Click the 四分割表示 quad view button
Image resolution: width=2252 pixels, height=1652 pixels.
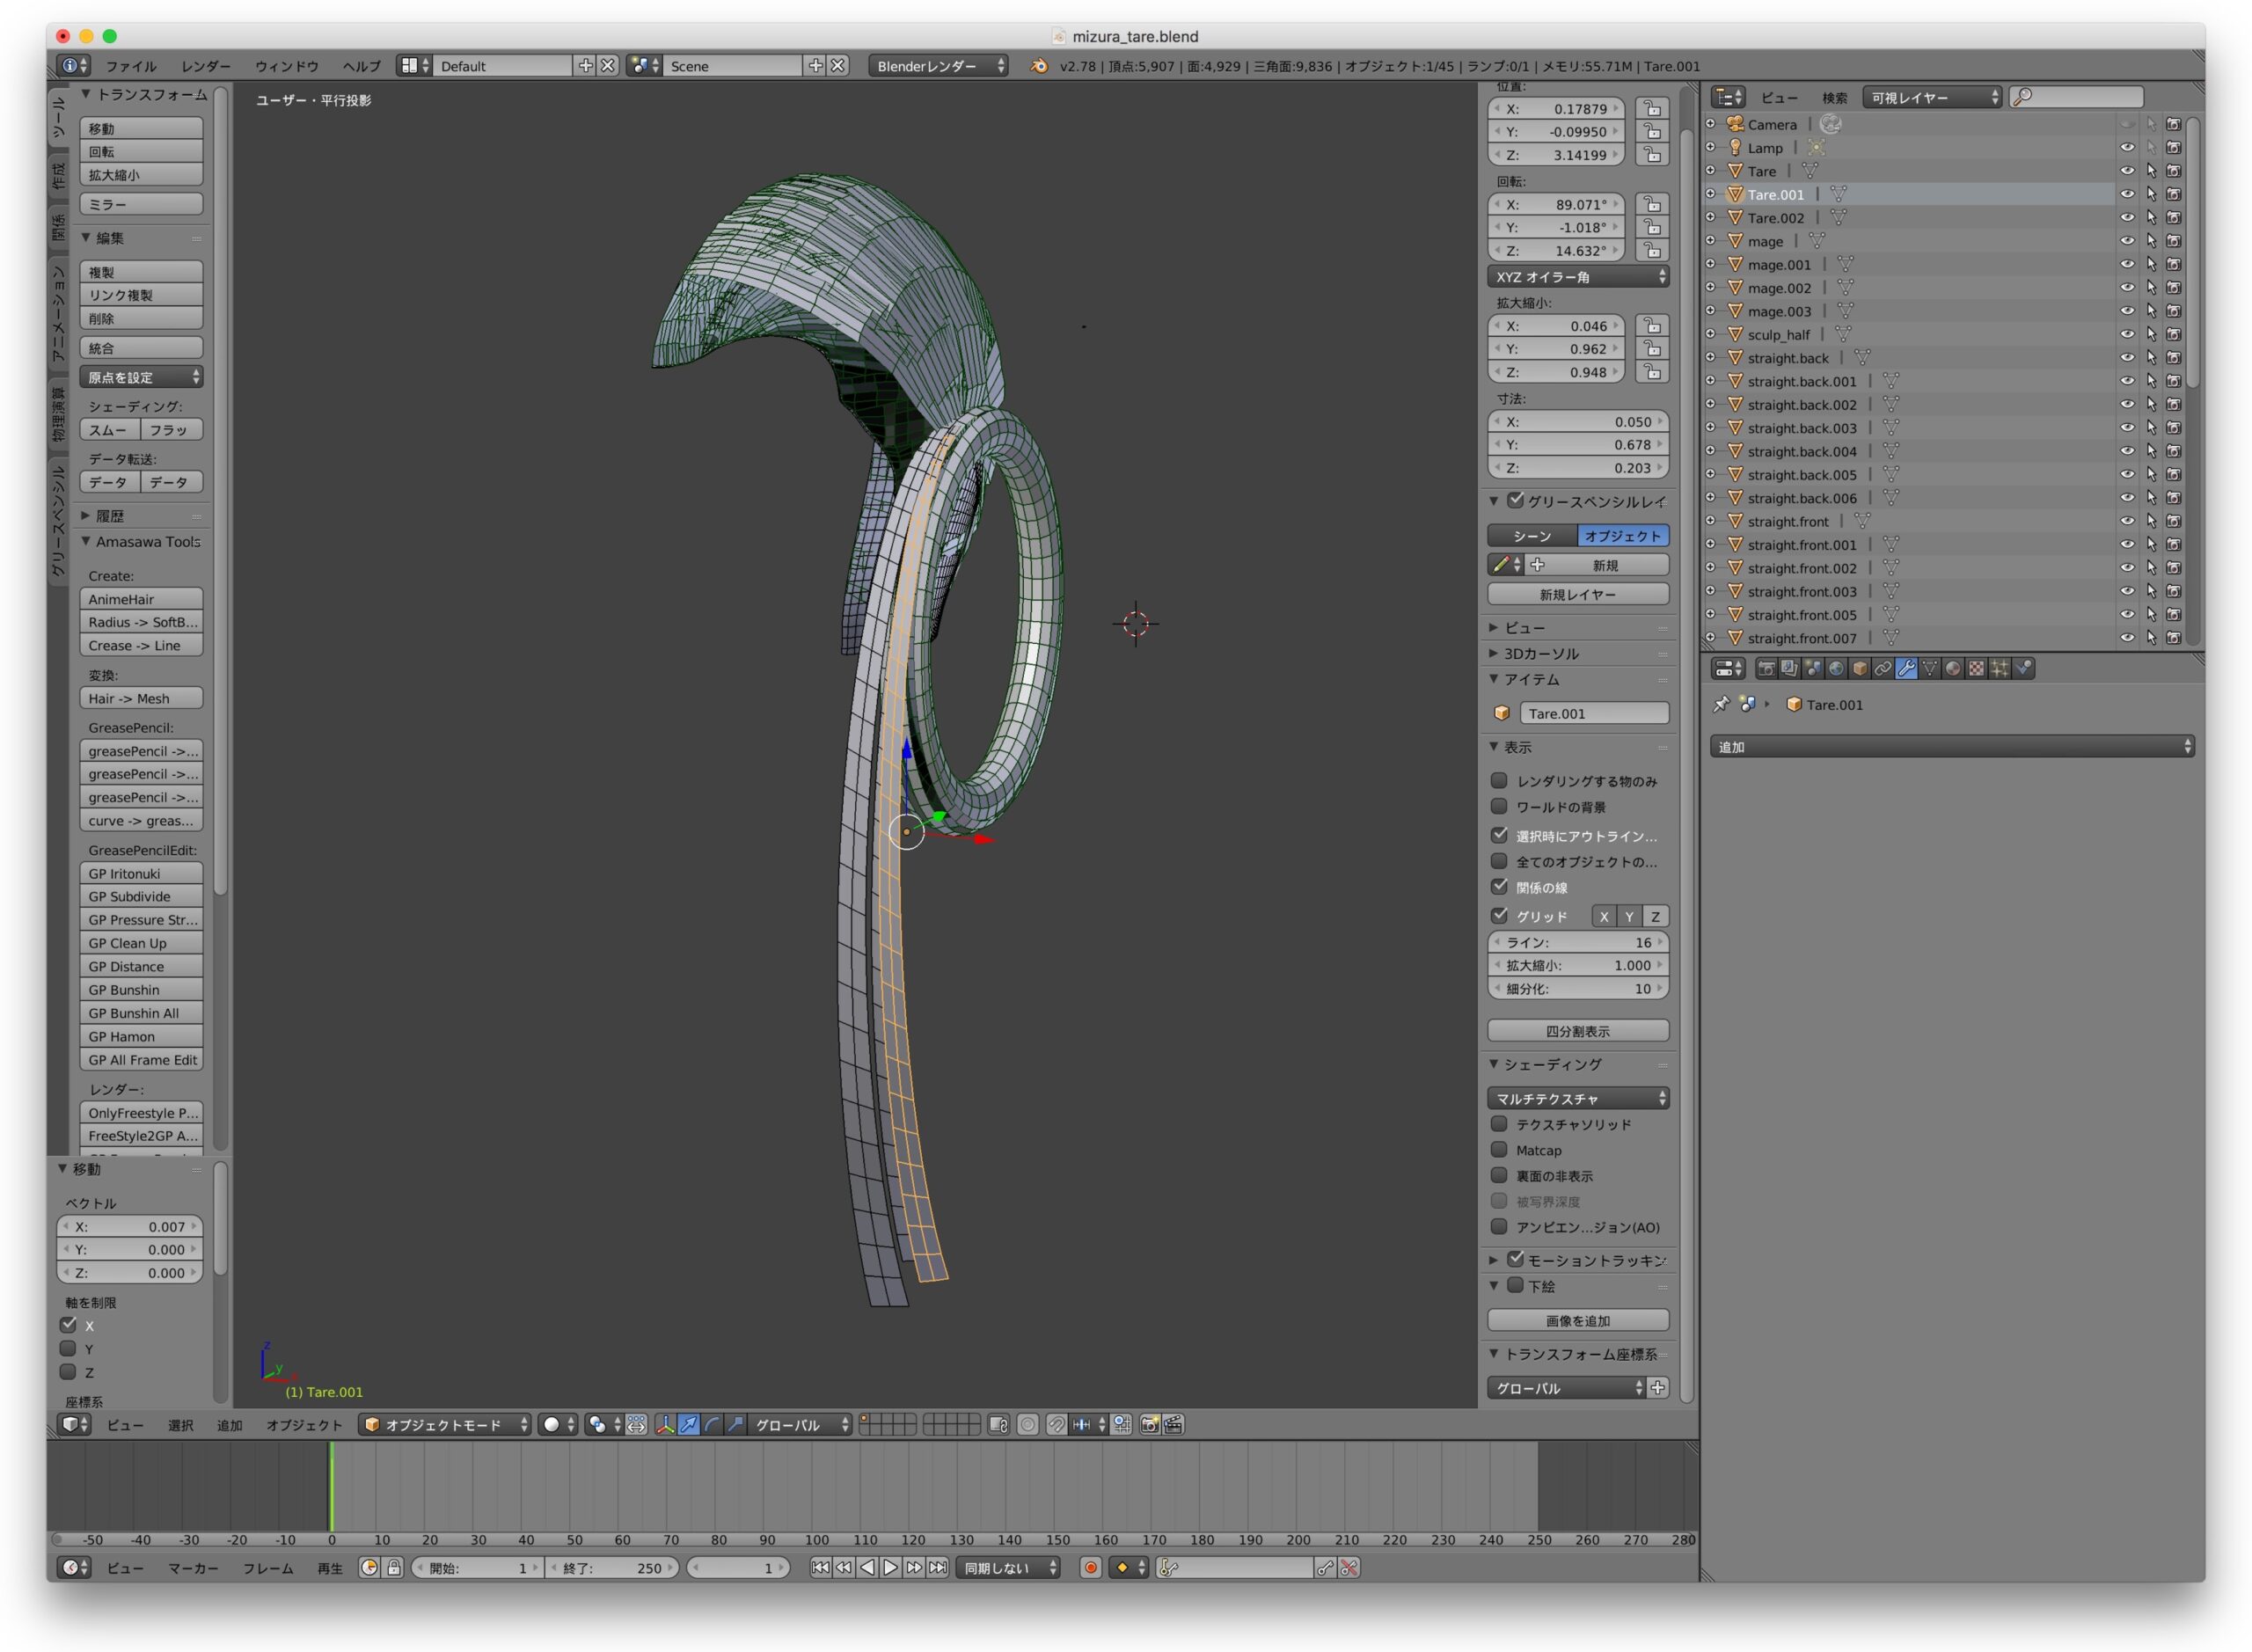click(1577, 1031)
